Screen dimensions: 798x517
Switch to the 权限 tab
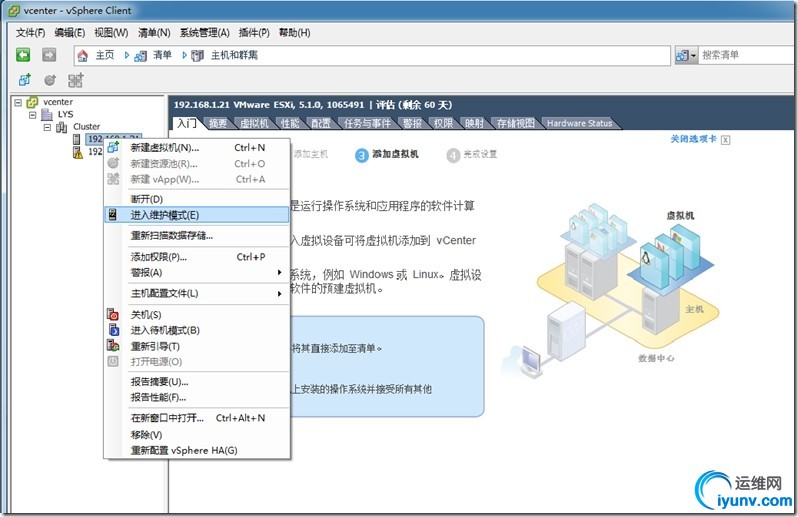(443, 123)
